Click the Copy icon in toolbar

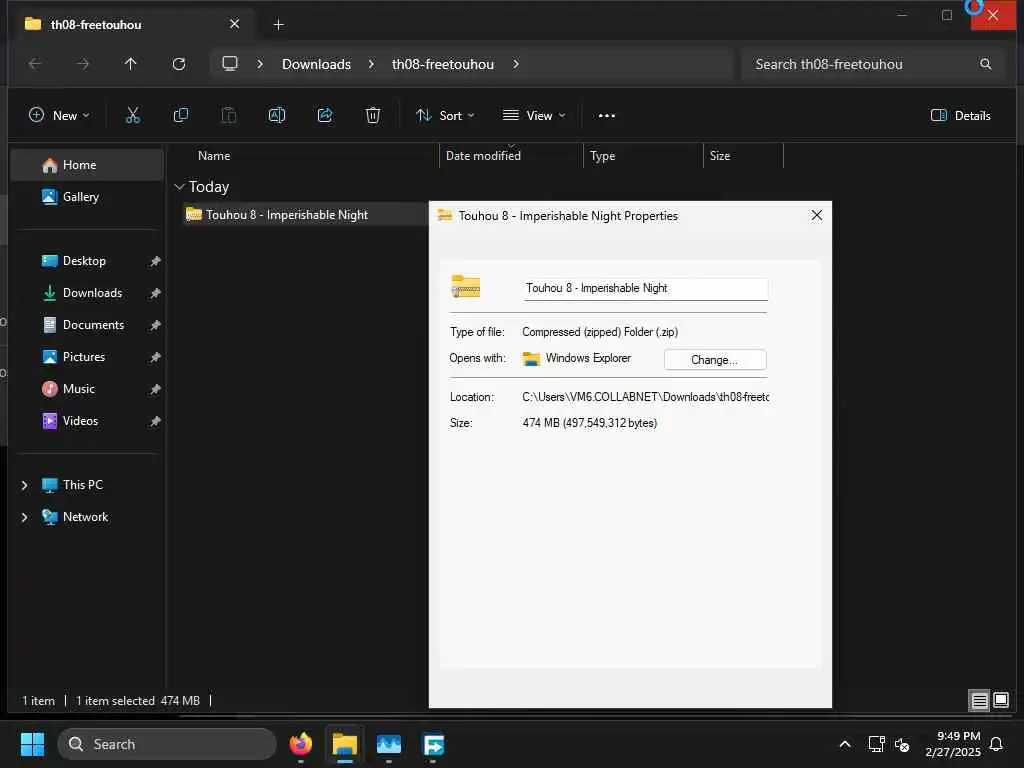point(181,116)
